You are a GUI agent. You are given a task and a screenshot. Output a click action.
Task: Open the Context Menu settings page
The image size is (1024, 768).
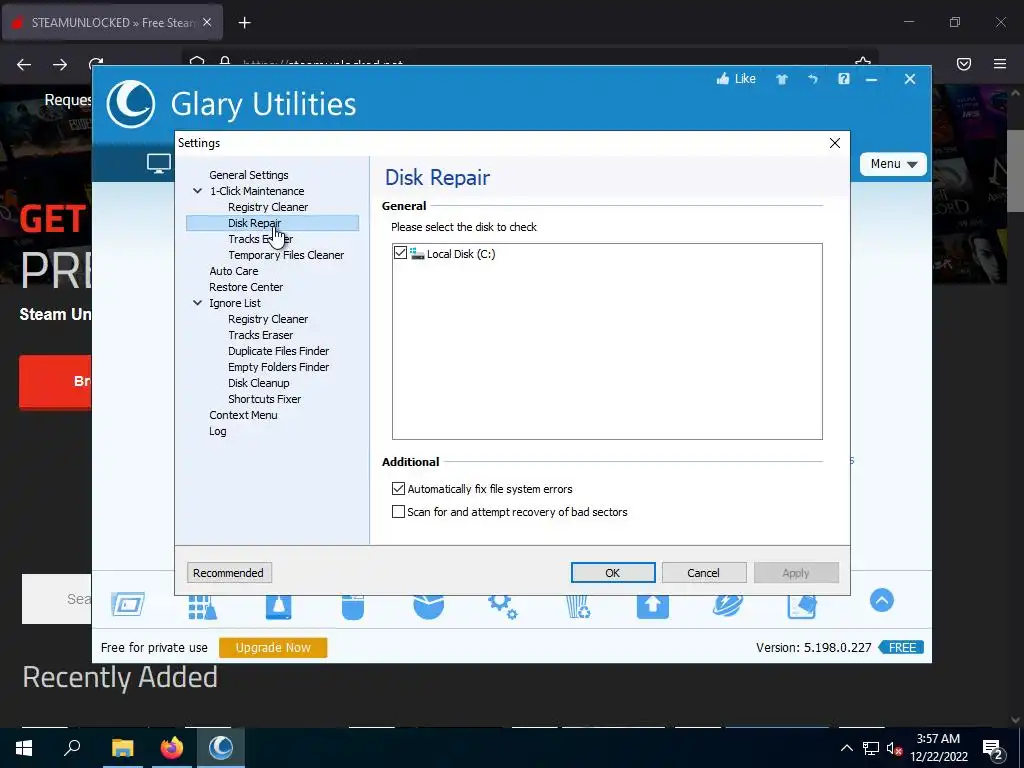tap(243, 415)
